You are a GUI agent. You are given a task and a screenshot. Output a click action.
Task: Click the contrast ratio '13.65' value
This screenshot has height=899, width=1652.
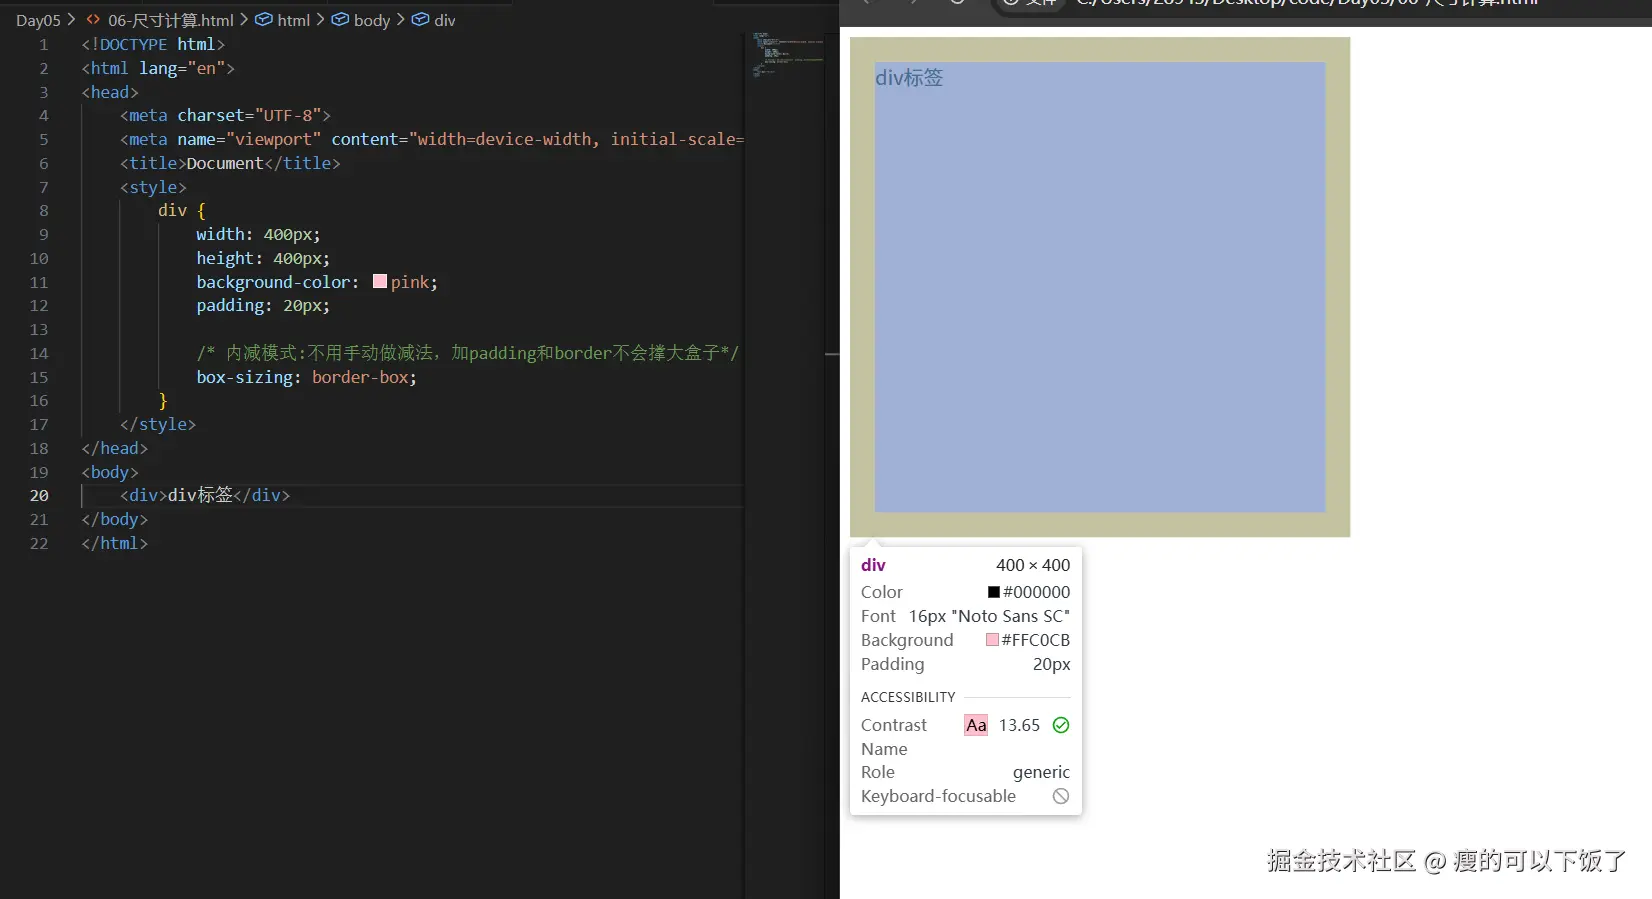(x=1019, y=725)
